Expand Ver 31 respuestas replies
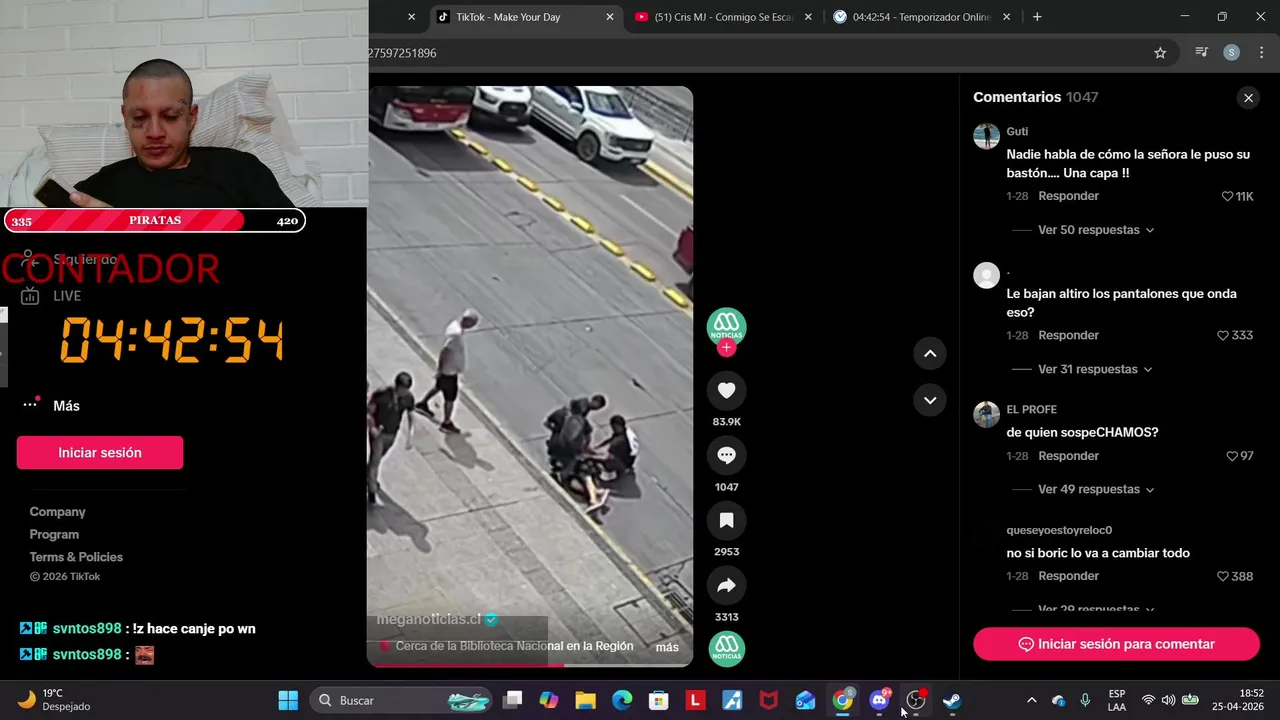This screenshot has width=1280, height=720. (1095, 369)
